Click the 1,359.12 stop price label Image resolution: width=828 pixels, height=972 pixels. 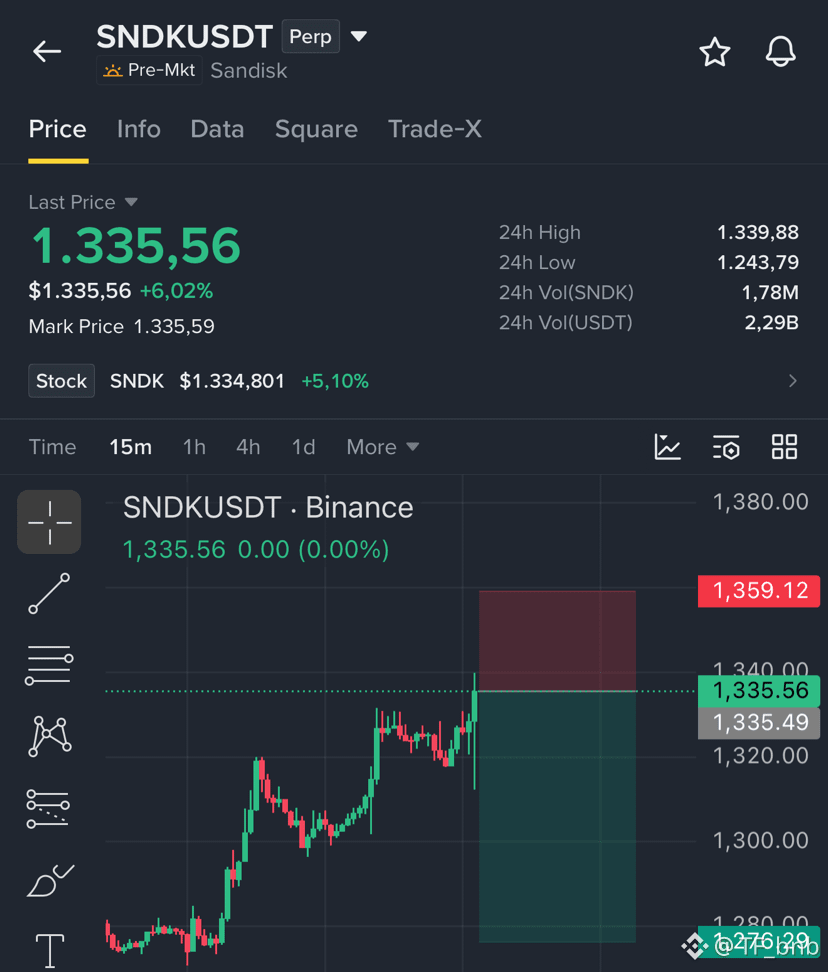(759, 591)
